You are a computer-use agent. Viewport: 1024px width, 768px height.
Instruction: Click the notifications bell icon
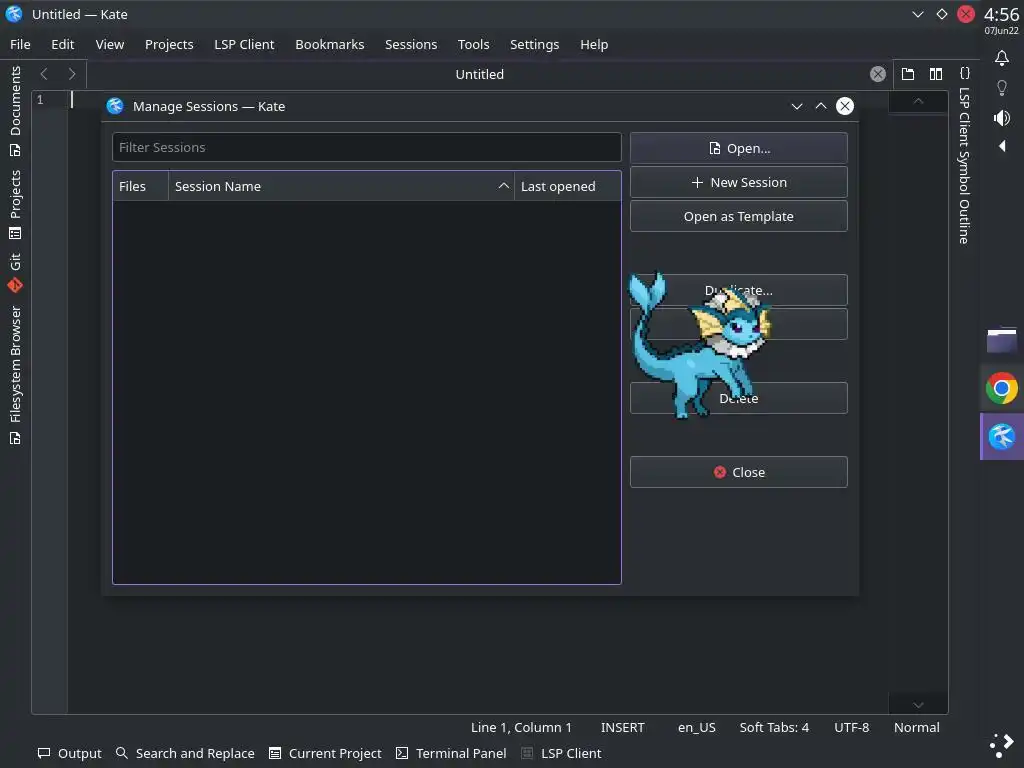[x=1002, y=58]
